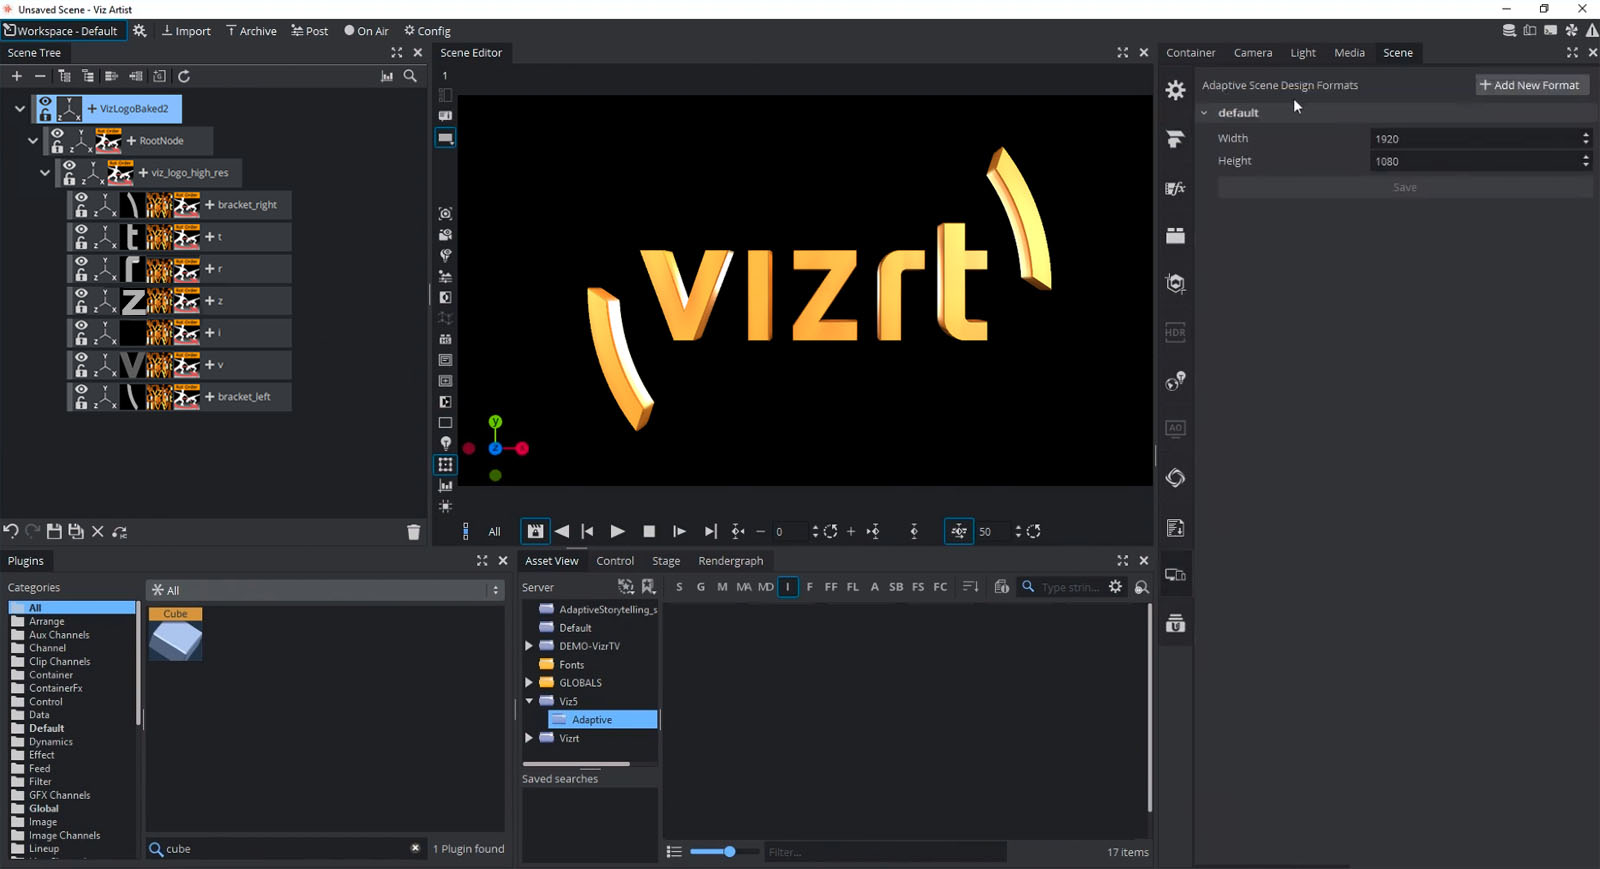1600x869 pixels.
Task: Click the search icon in Scene Tree toolbar
Action: (x=410, y=76)
